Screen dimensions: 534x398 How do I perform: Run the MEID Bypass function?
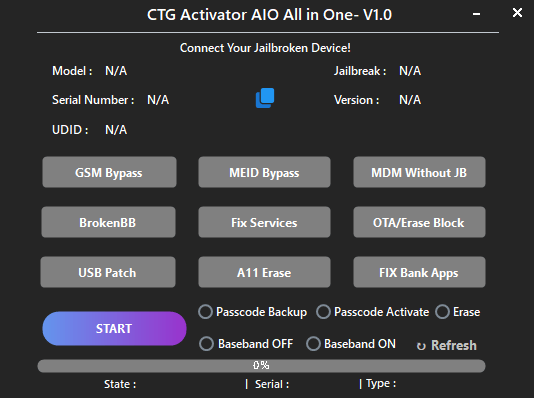click(264, 172)
